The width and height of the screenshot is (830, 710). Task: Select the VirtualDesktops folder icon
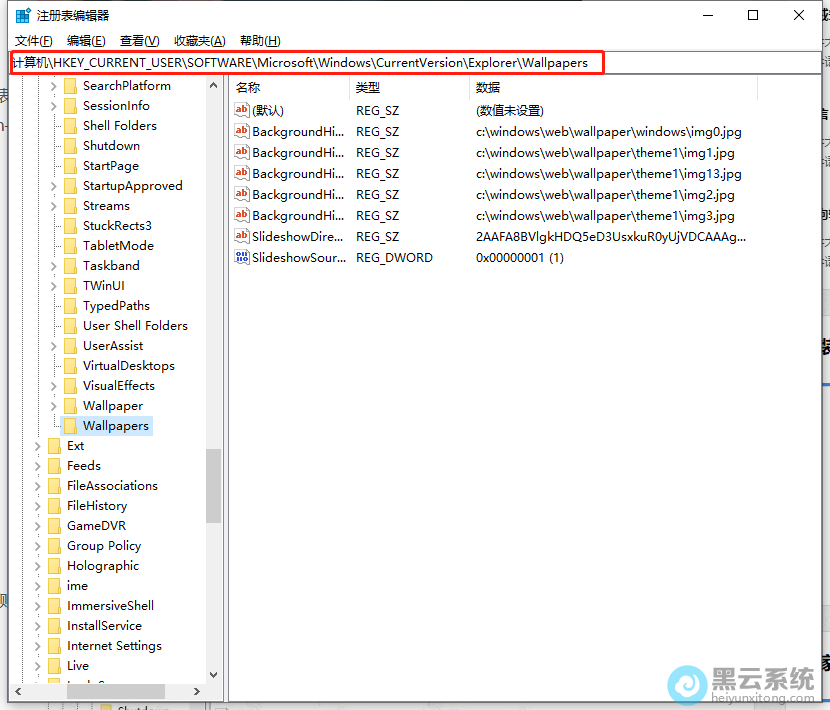pos(70,366)
